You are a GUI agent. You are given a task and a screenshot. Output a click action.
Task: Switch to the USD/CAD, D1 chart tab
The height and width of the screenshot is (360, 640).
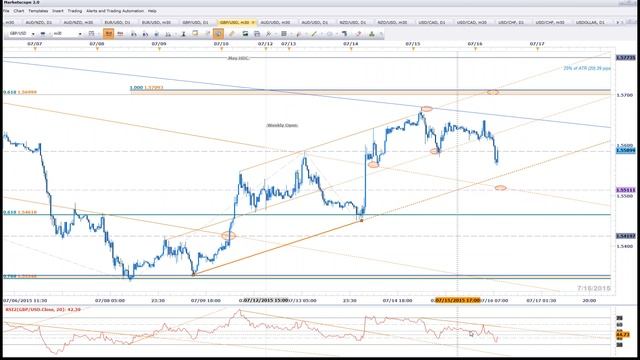(431, 22)
